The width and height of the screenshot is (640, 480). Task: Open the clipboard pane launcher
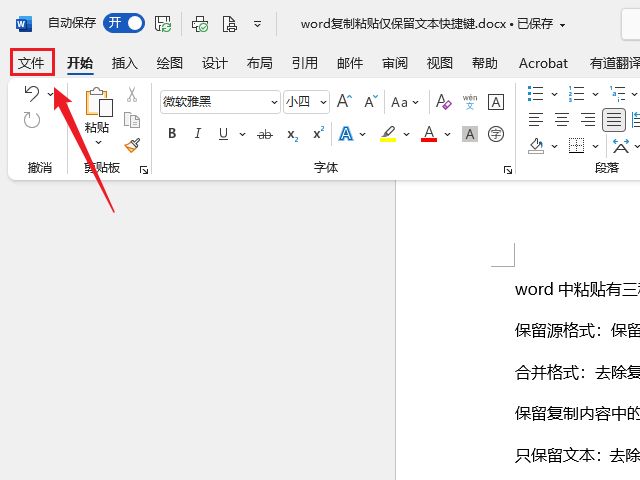(x=144, y=170)
